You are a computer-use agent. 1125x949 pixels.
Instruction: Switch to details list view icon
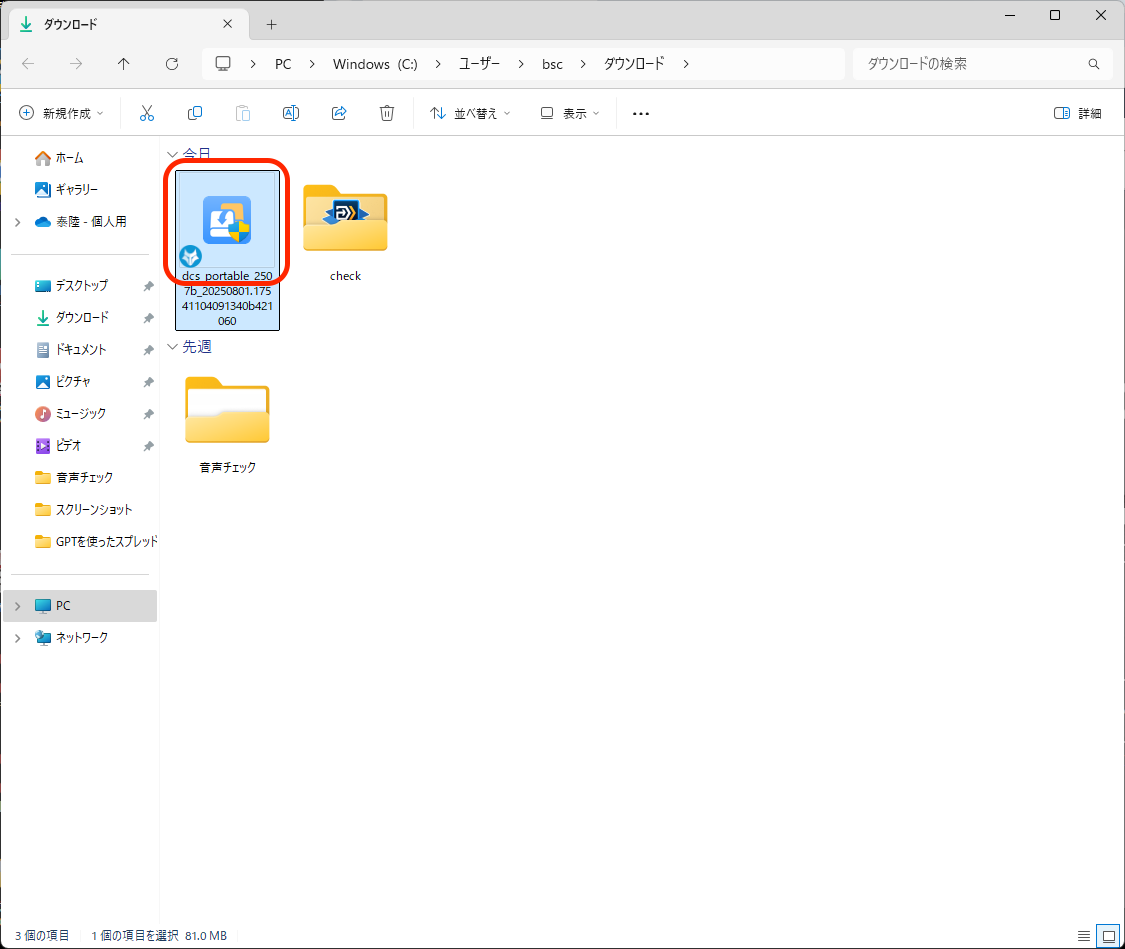point(1083,936)
